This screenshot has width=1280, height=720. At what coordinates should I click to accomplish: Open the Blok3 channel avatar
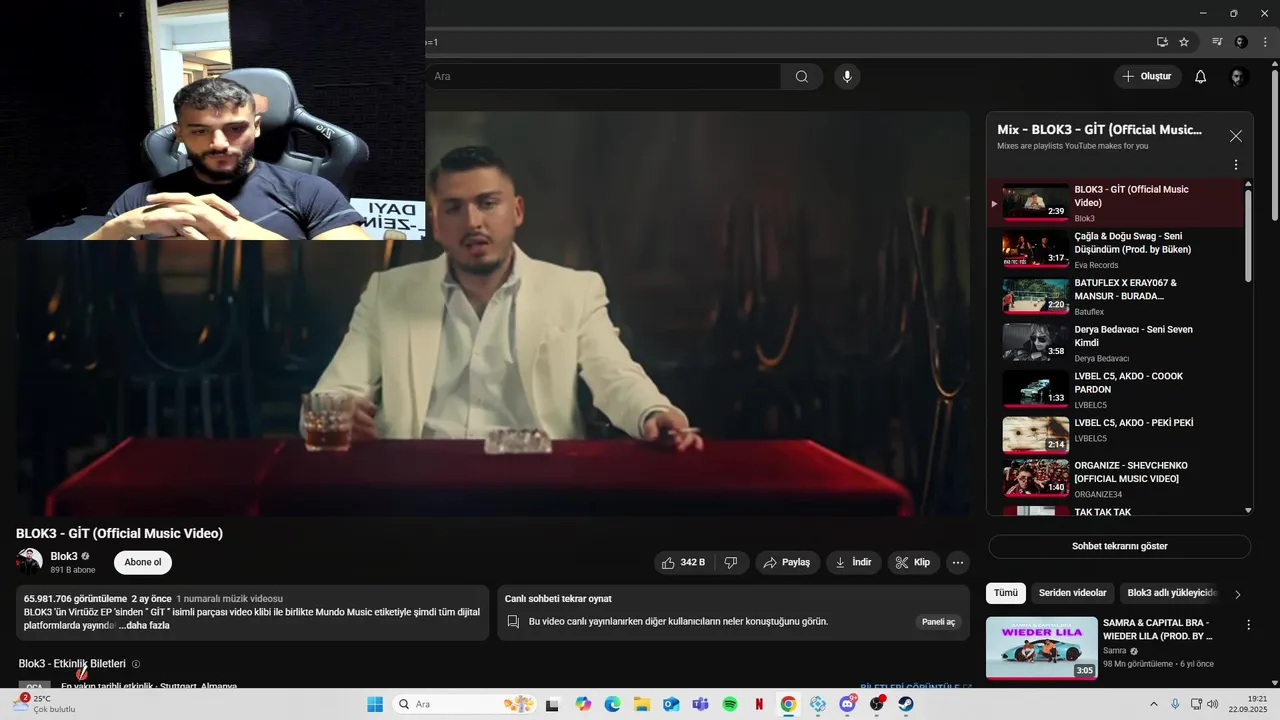coord(30,562)
